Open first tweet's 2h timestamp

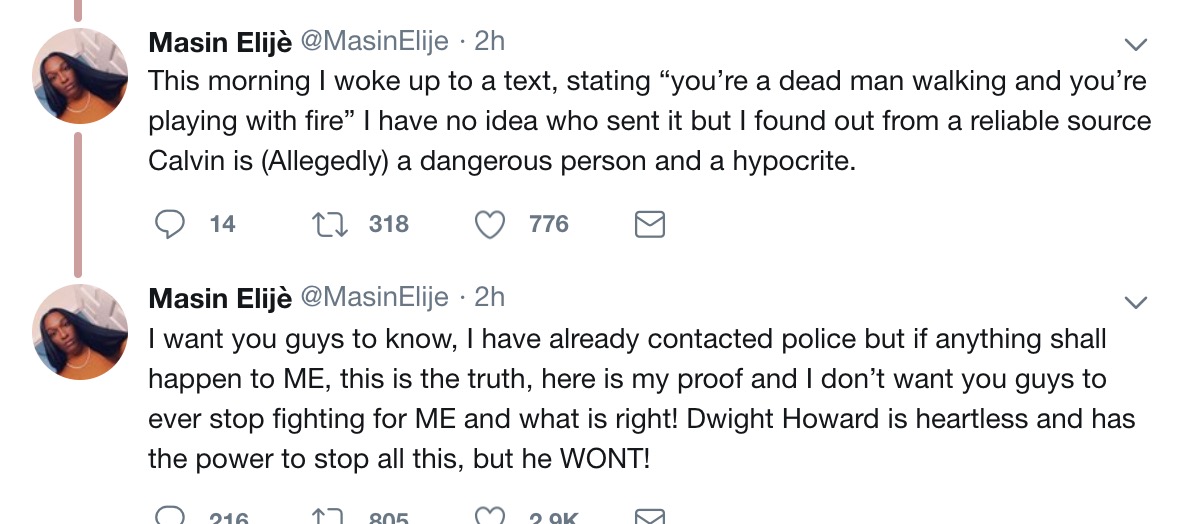489,42
